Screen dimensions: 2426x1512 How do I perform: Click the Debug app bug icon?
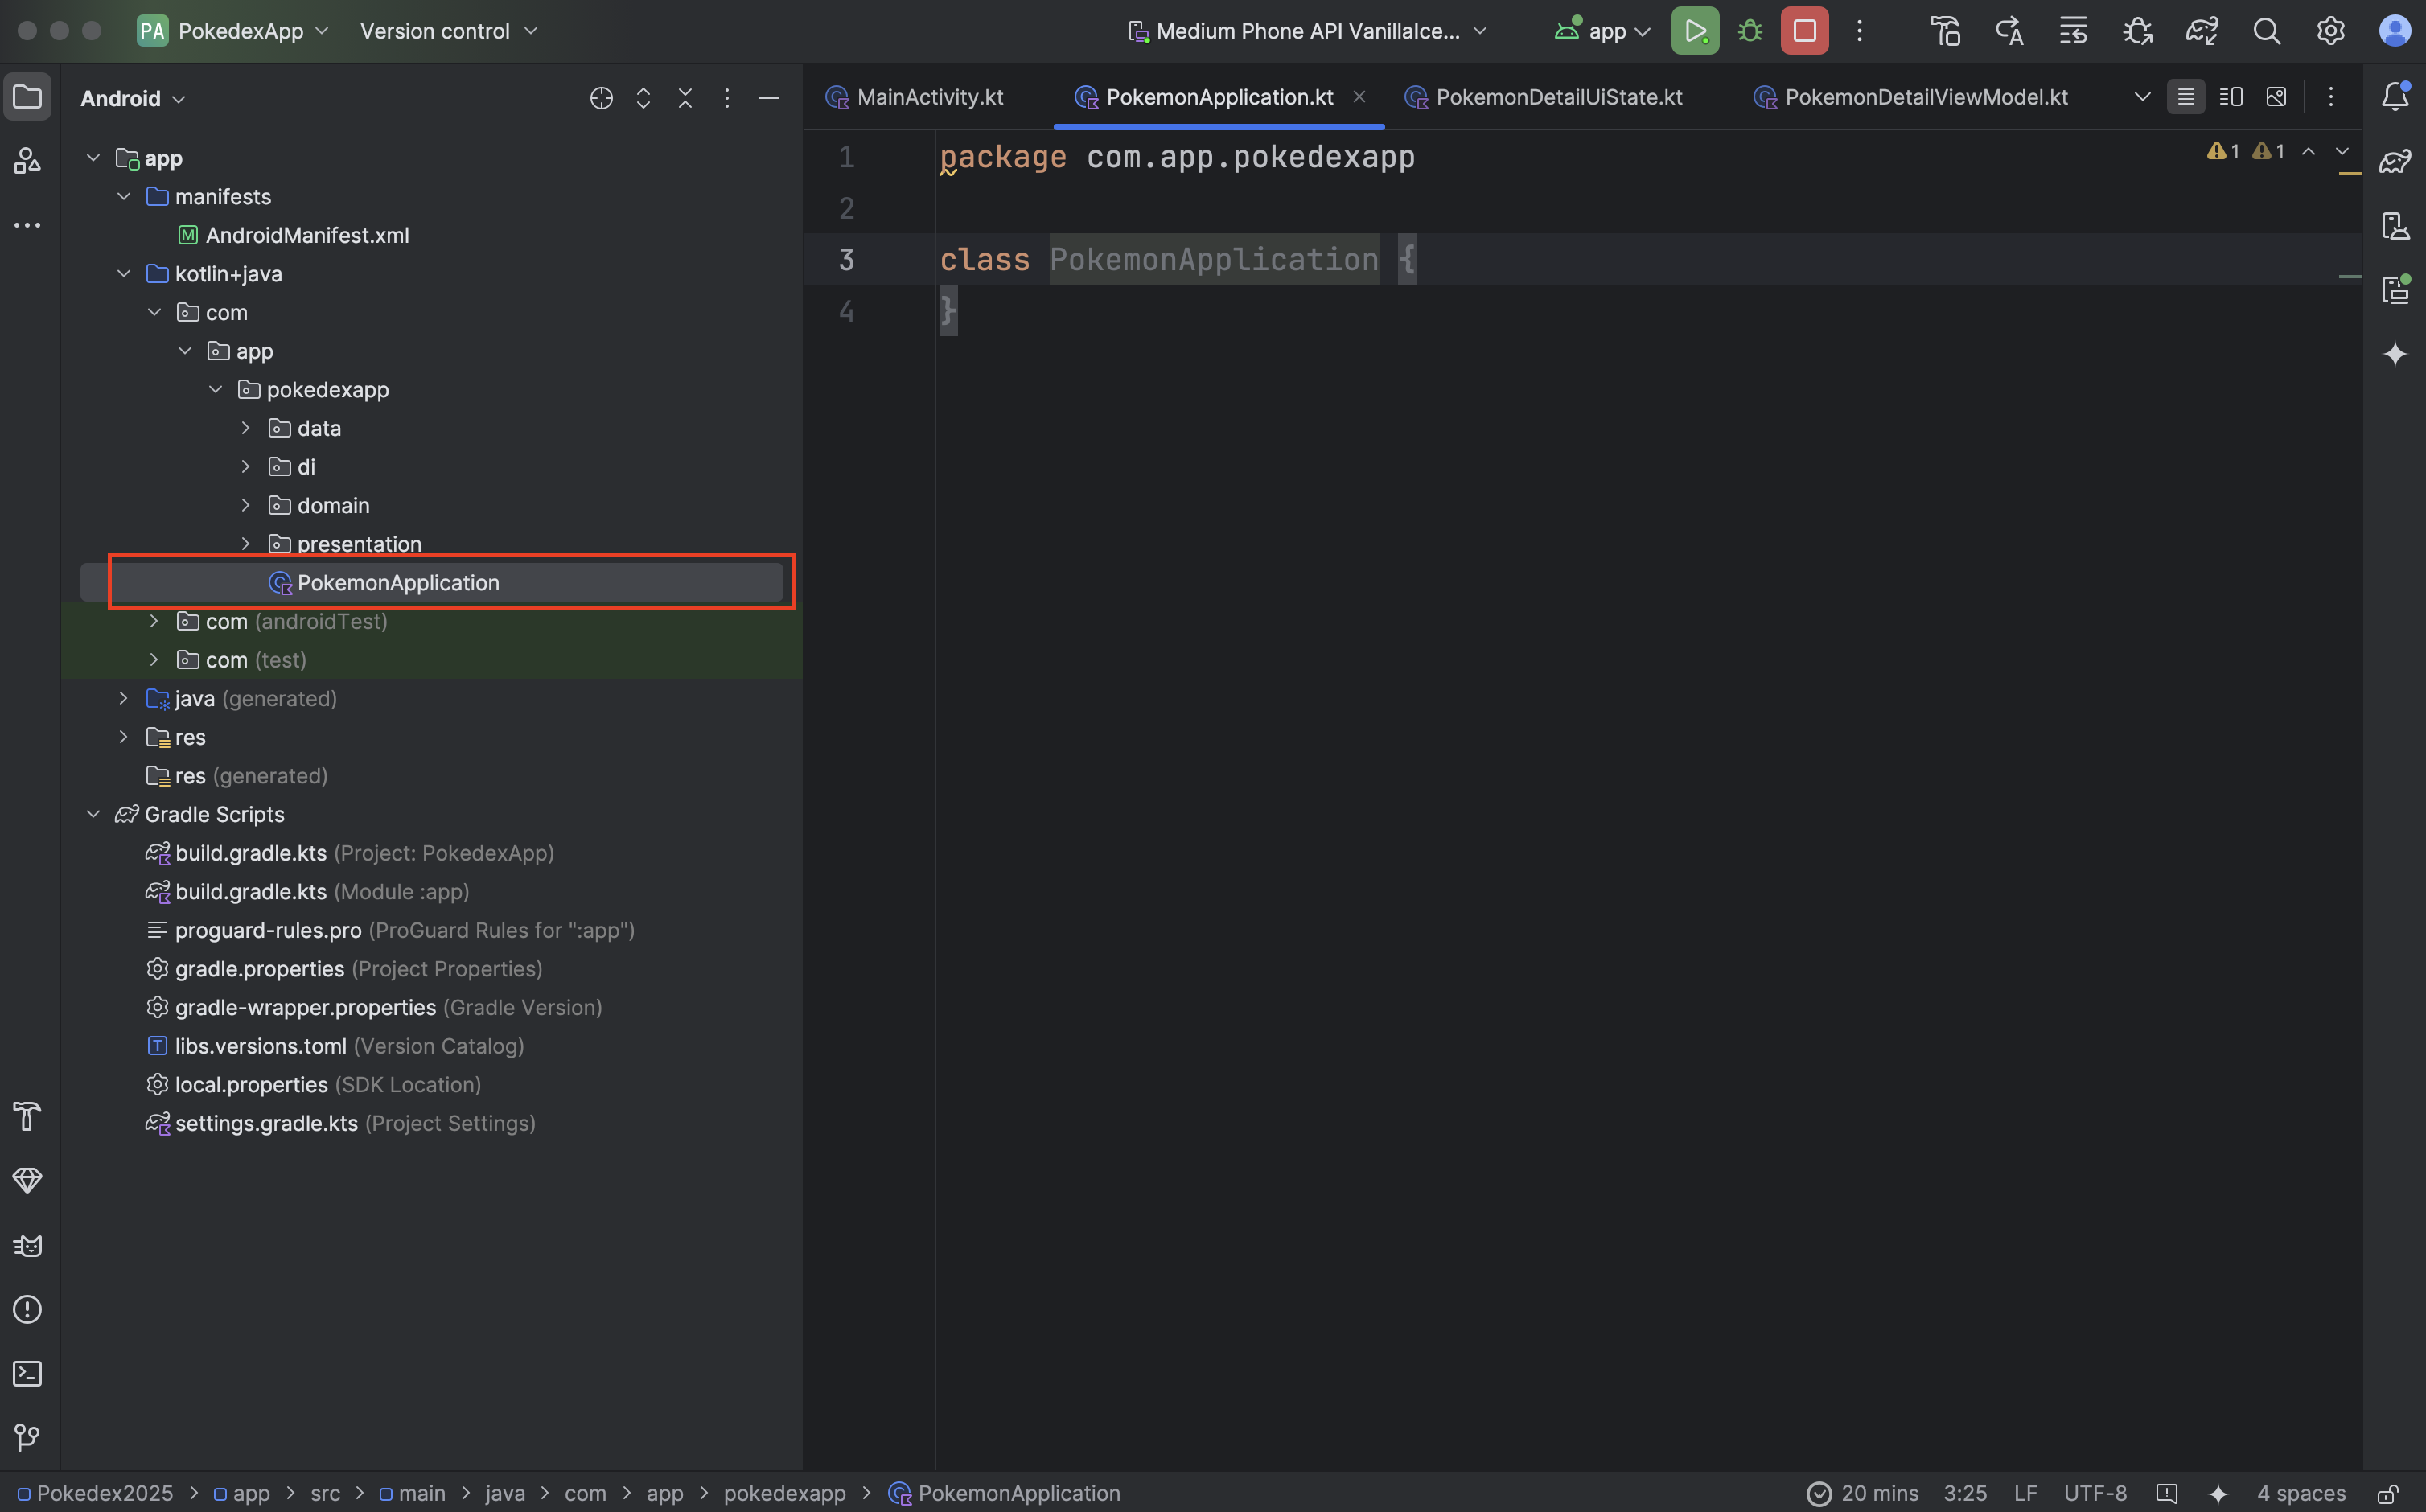tap(1750, 31)
